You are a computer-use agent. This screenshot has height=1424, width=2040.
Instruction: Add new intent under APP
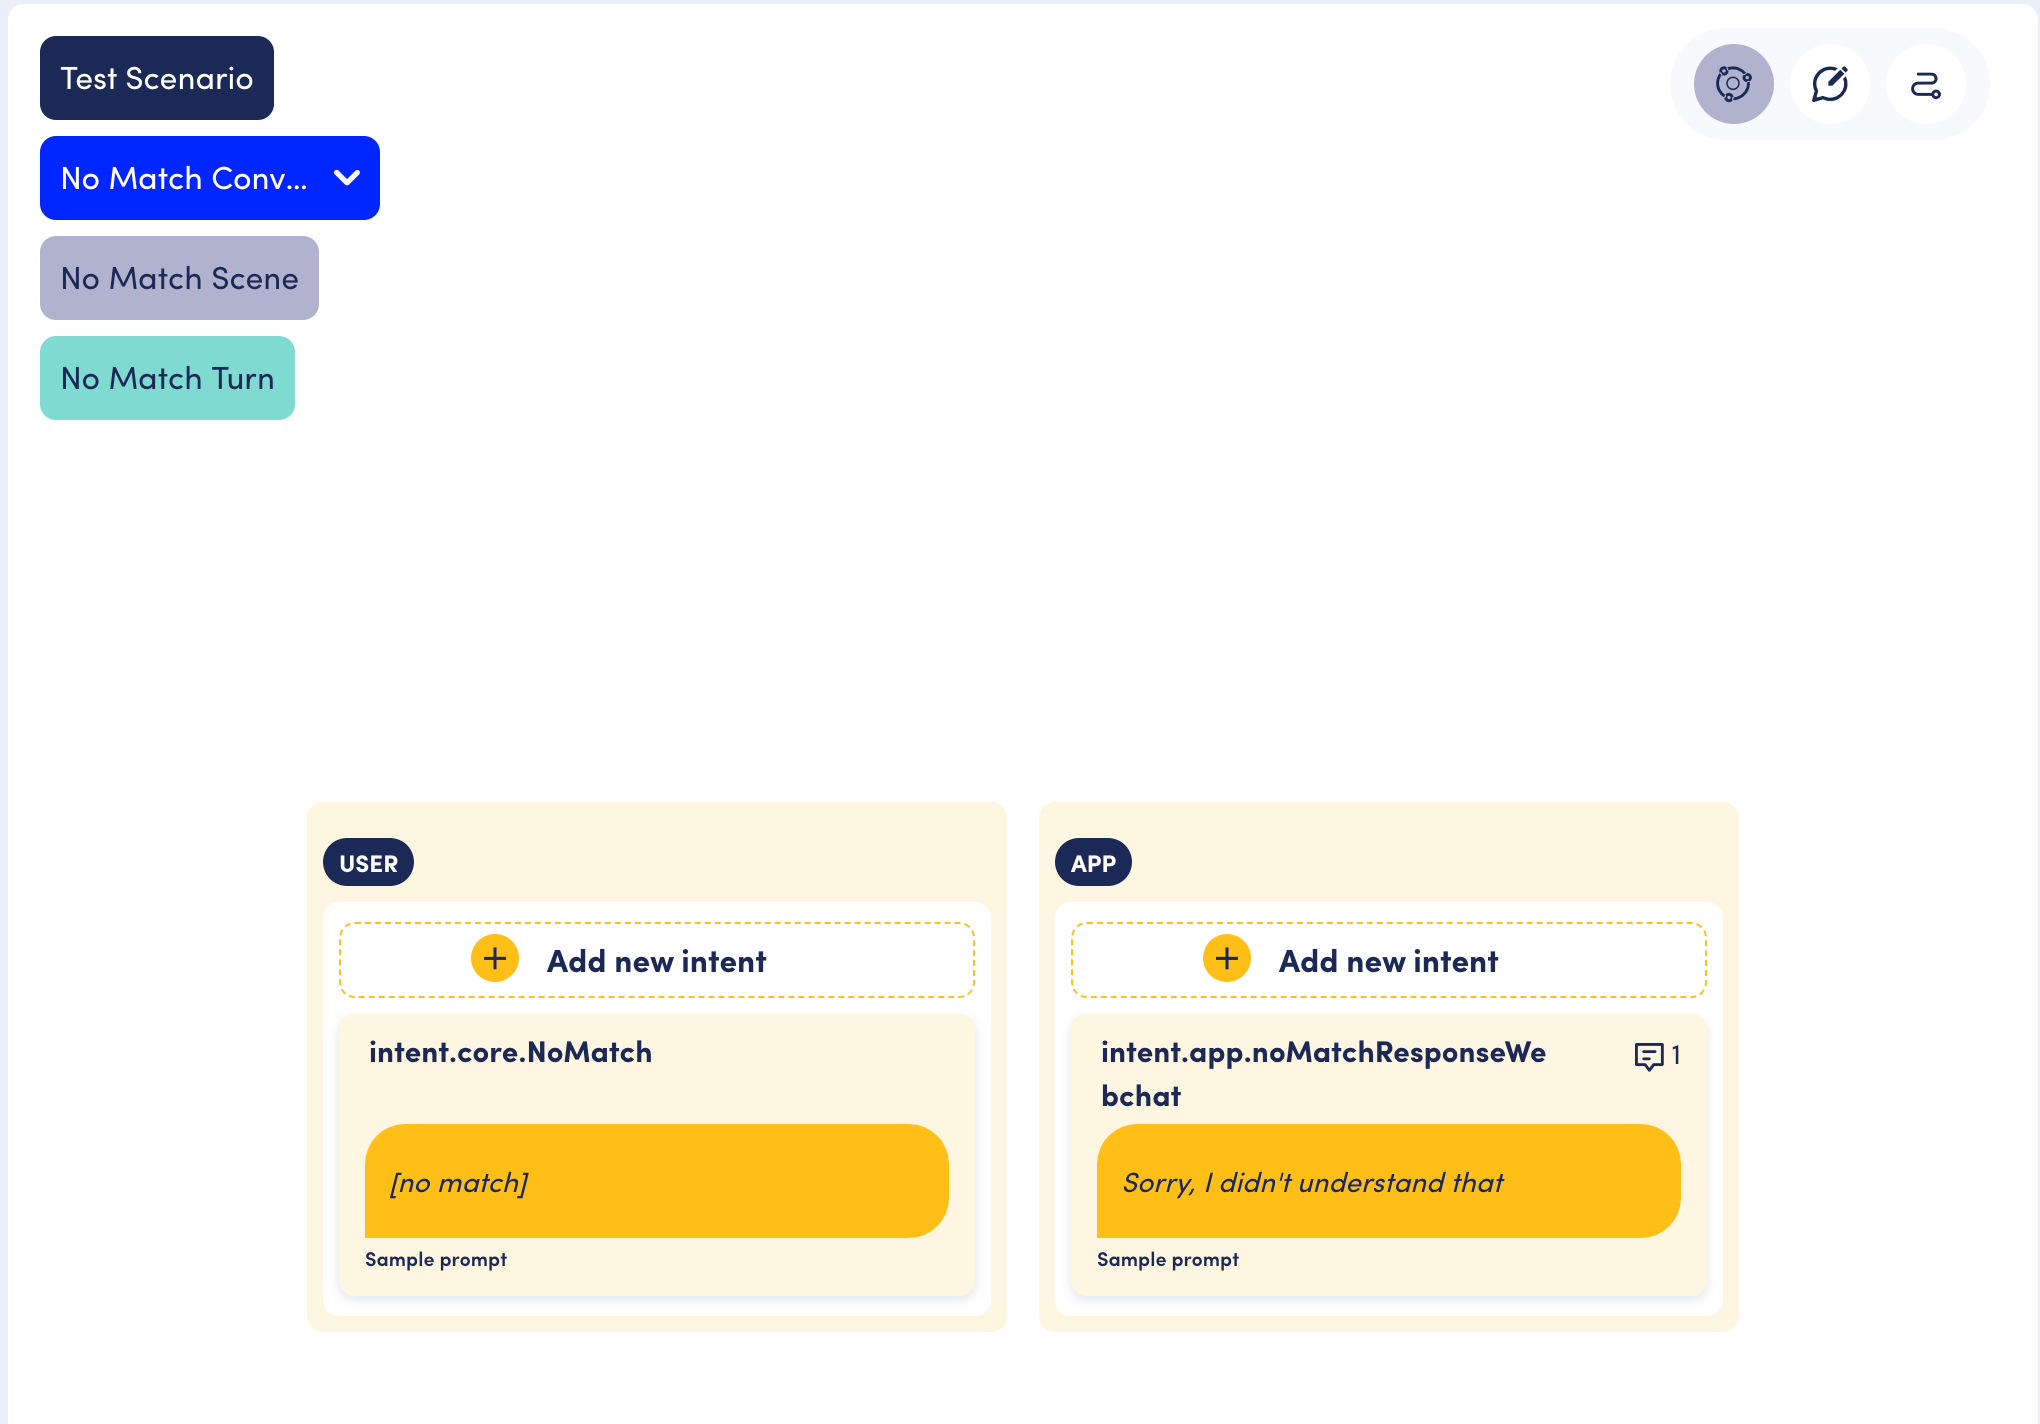(1388, 961)
